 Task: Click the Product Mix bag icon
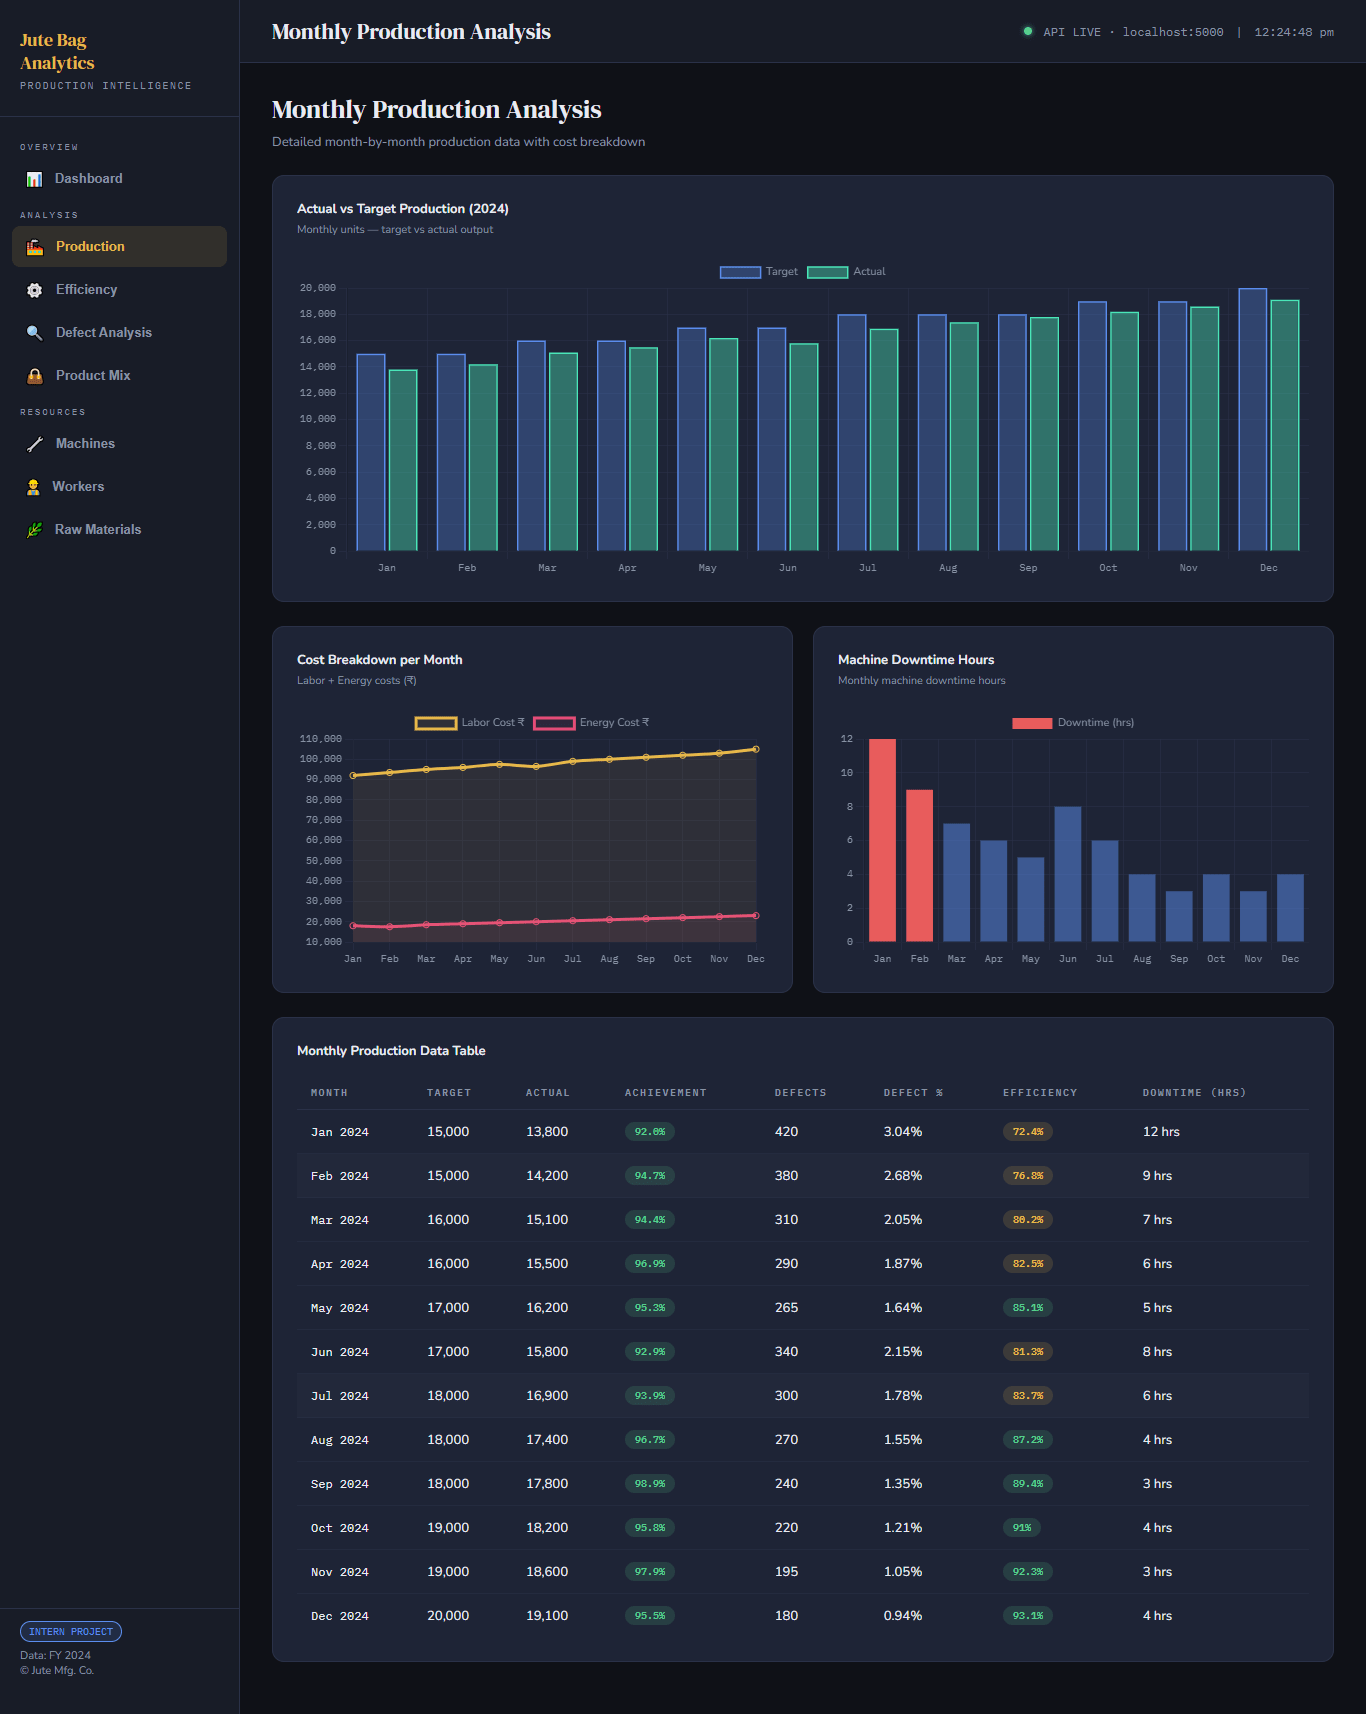(x=35, y=376)
